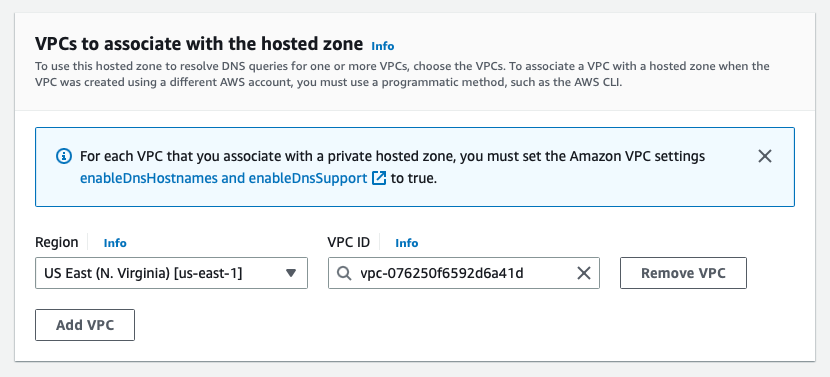This screenshot has height=377, width=830.
Task: Click Remove VPC button
Action: (683, 273)
